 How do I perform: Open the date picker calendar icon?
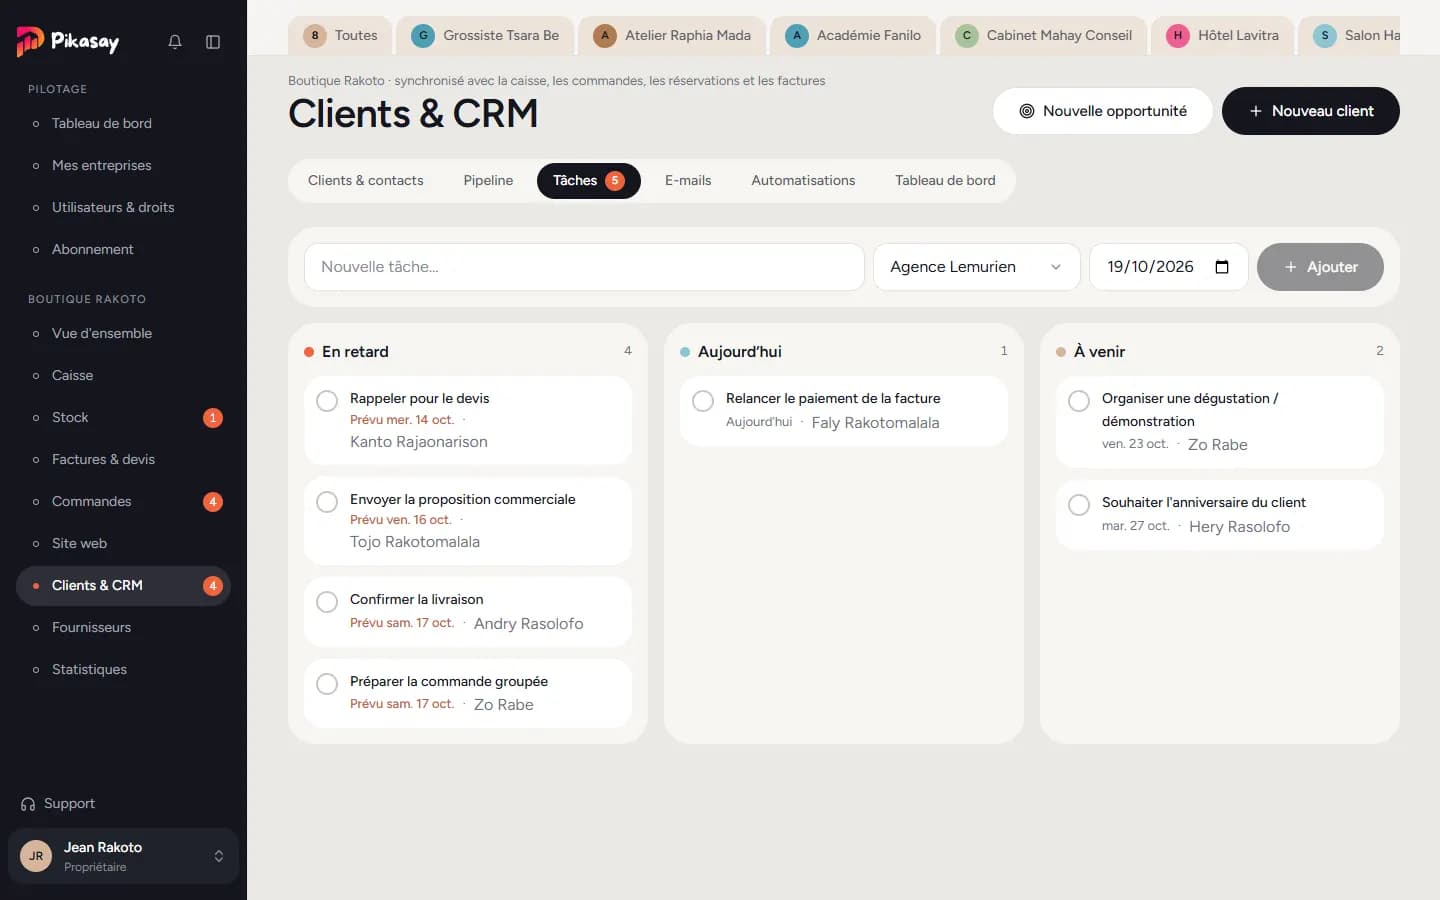1222,267
